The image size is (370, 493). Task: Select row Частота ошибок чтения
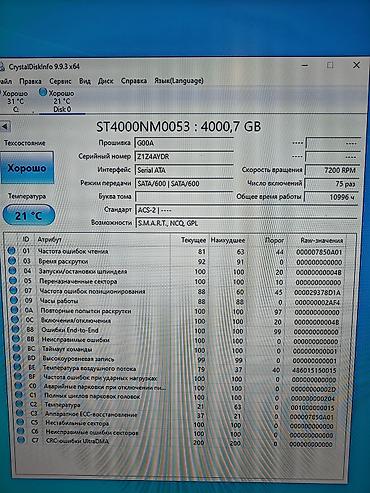pyautogui.click(x=176, y=252)
